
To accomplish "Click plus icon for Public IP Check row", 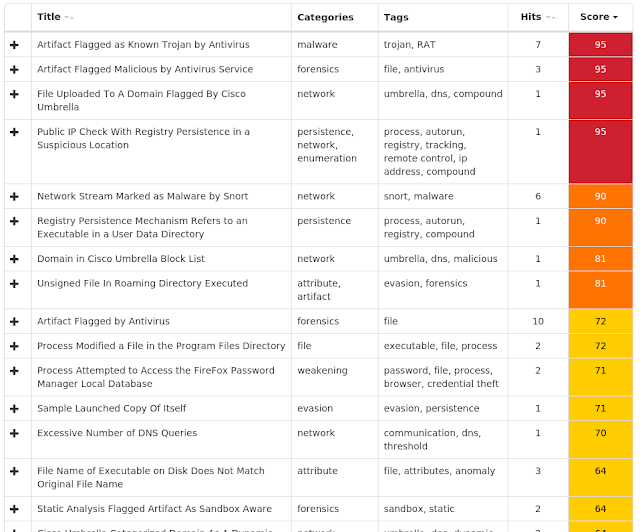I will (x=14, y=132).
